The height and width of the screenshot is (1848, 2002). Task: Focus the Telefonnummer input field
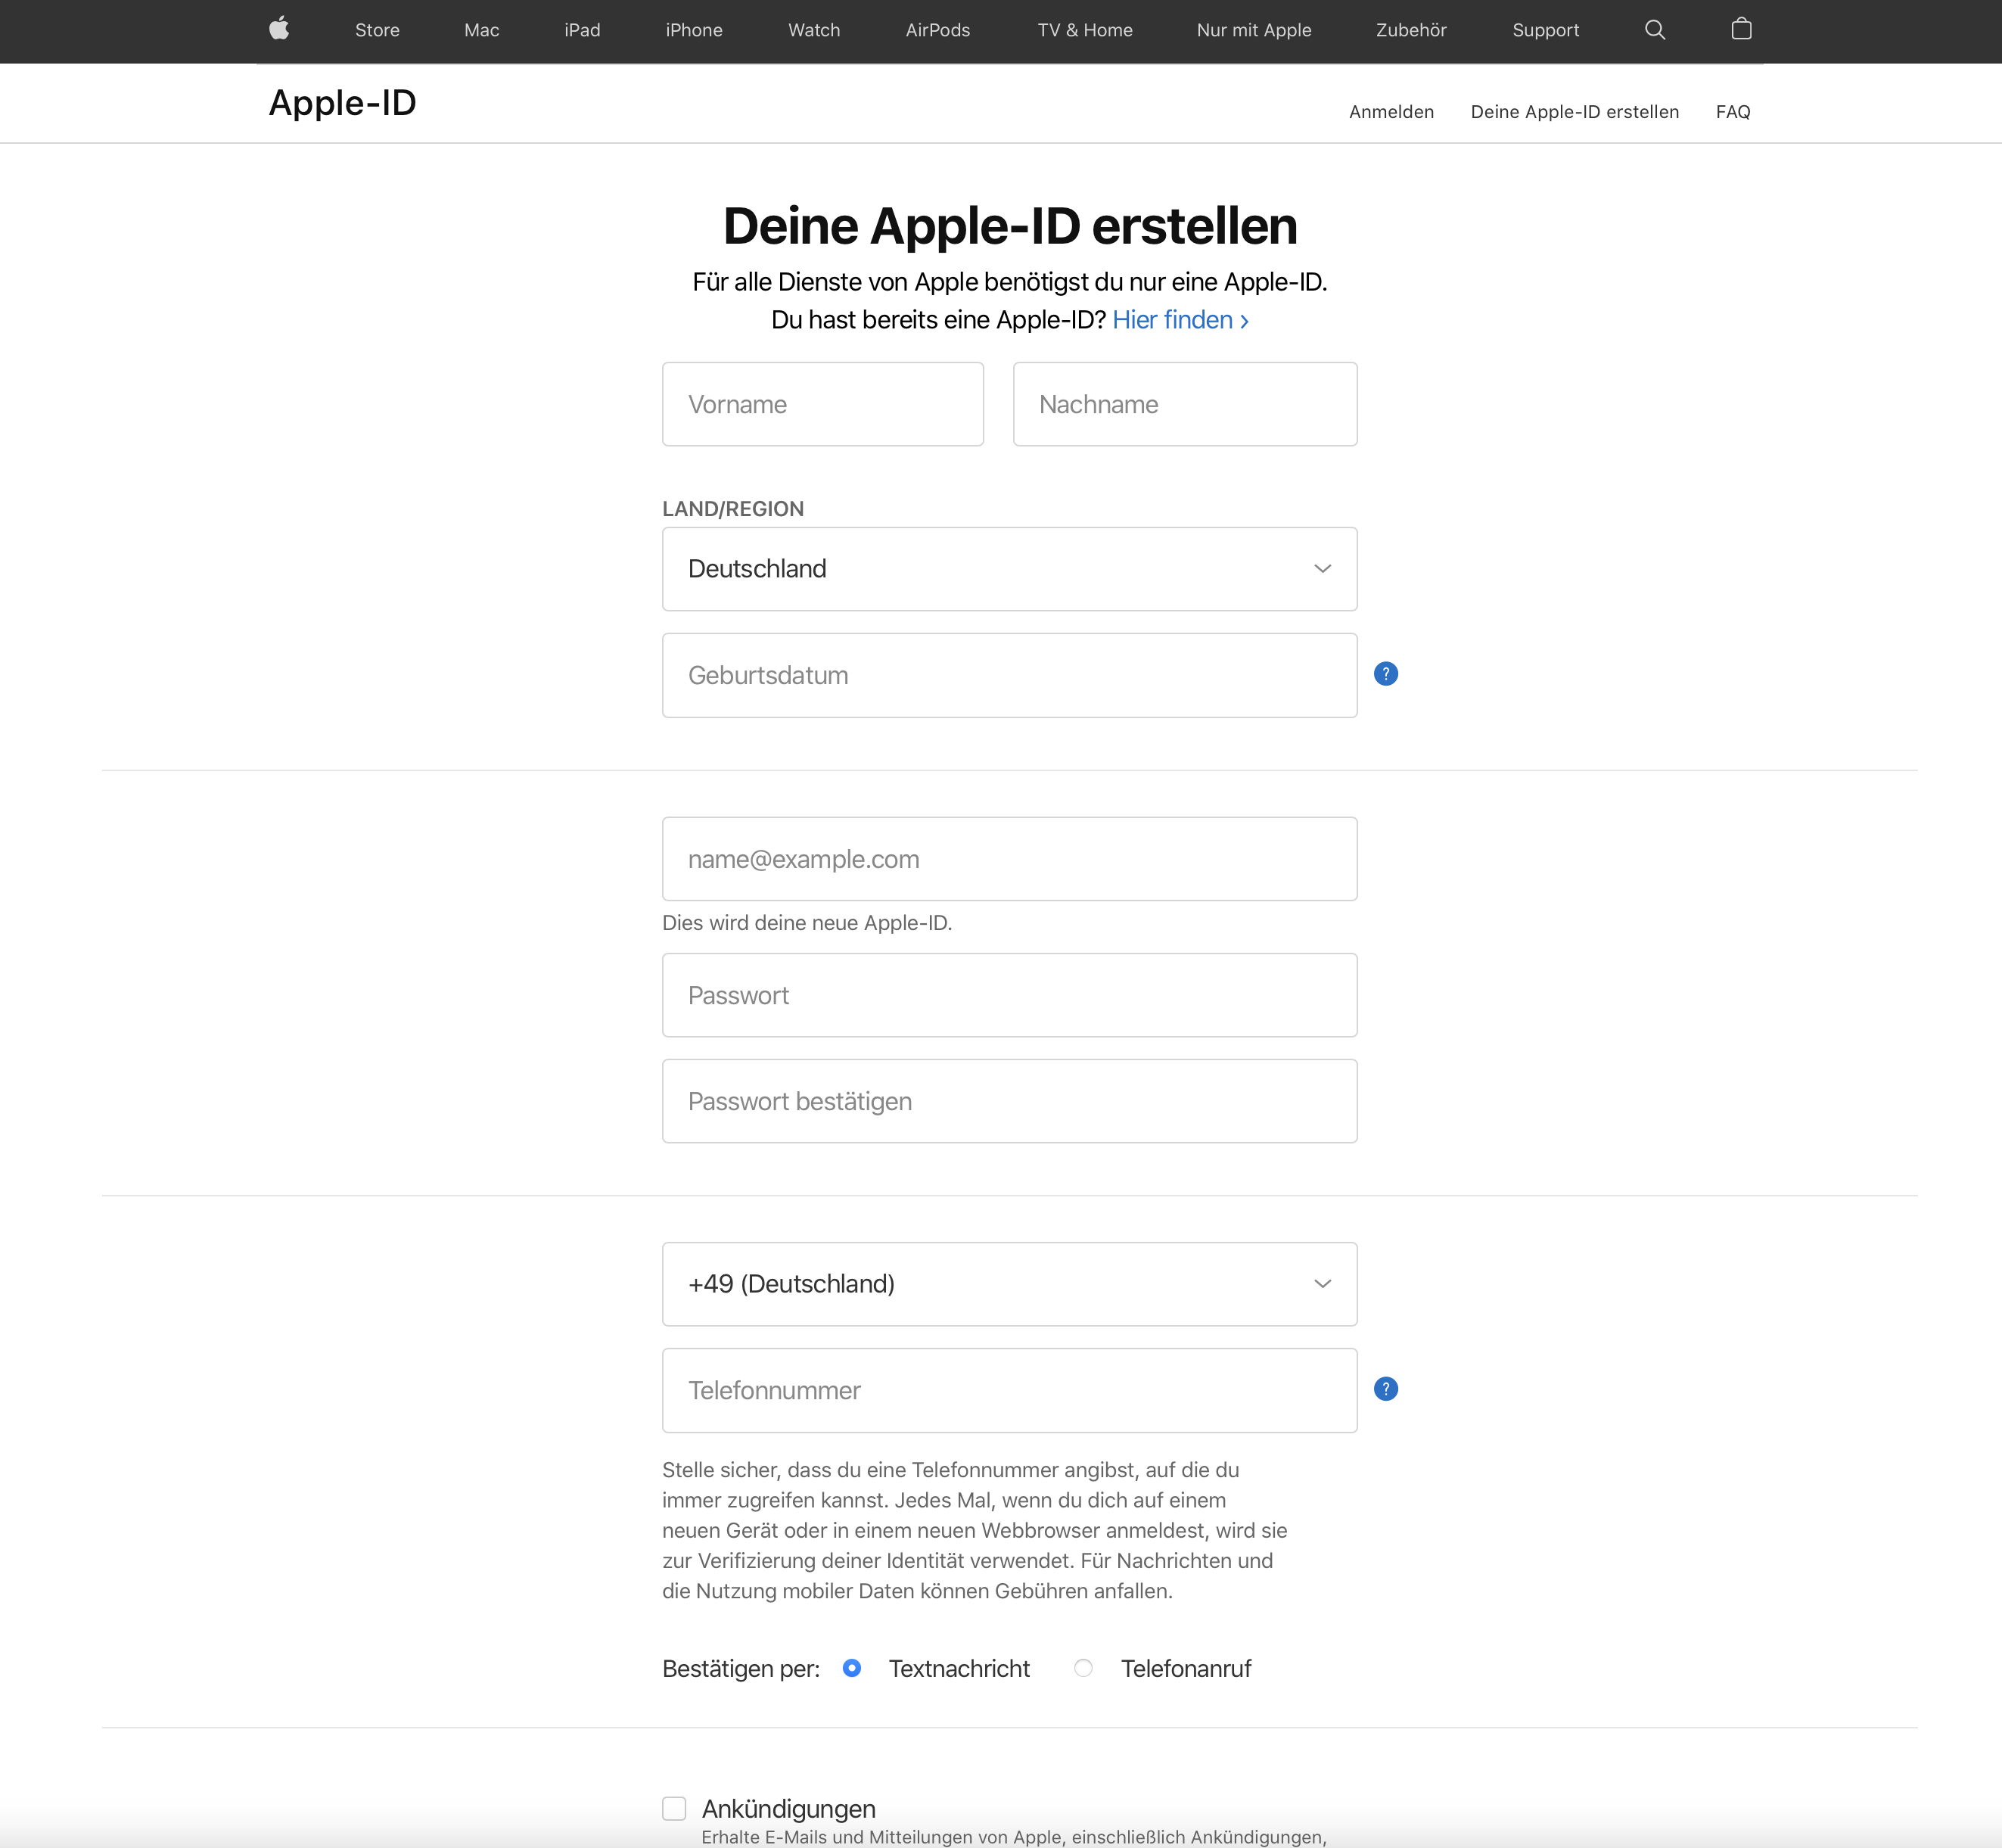pyautogui.click(x=1009, y=1390)
